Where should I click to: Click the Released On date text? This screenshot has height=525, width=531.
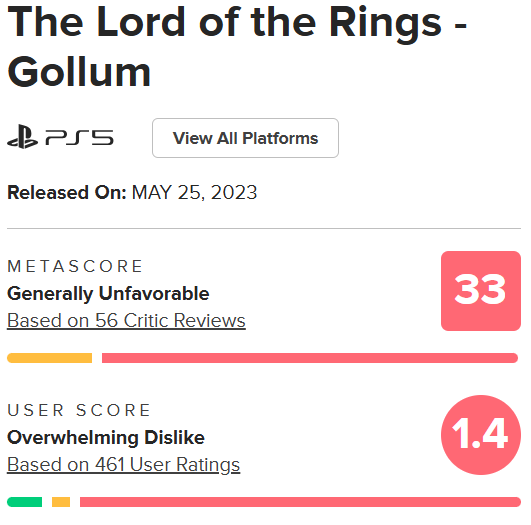pyautogui.click(x=132, y=192)
